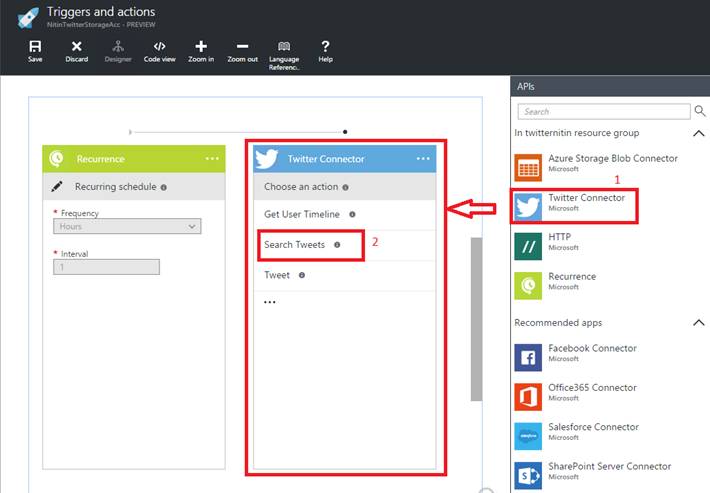The height and width of the screenshot is (493, 710).
Task: Click the Salesforce Connector label
Action: pyautogui.click(x=593, y=426)
